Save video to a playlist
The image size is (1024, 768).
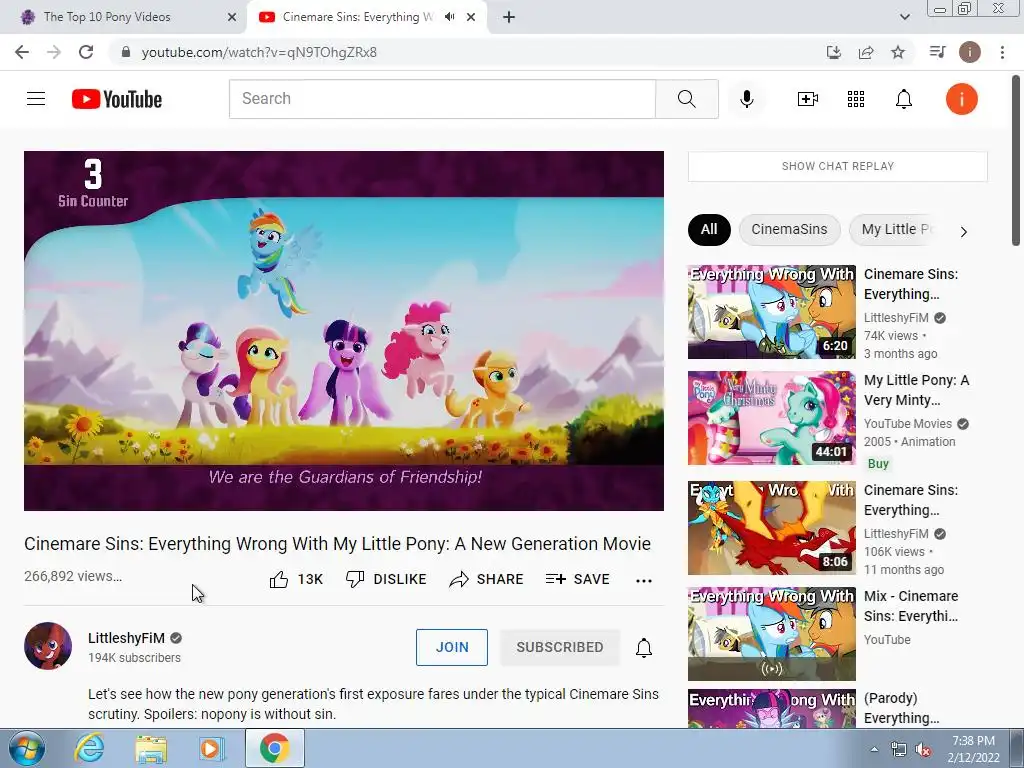click(x=577, y=579)
